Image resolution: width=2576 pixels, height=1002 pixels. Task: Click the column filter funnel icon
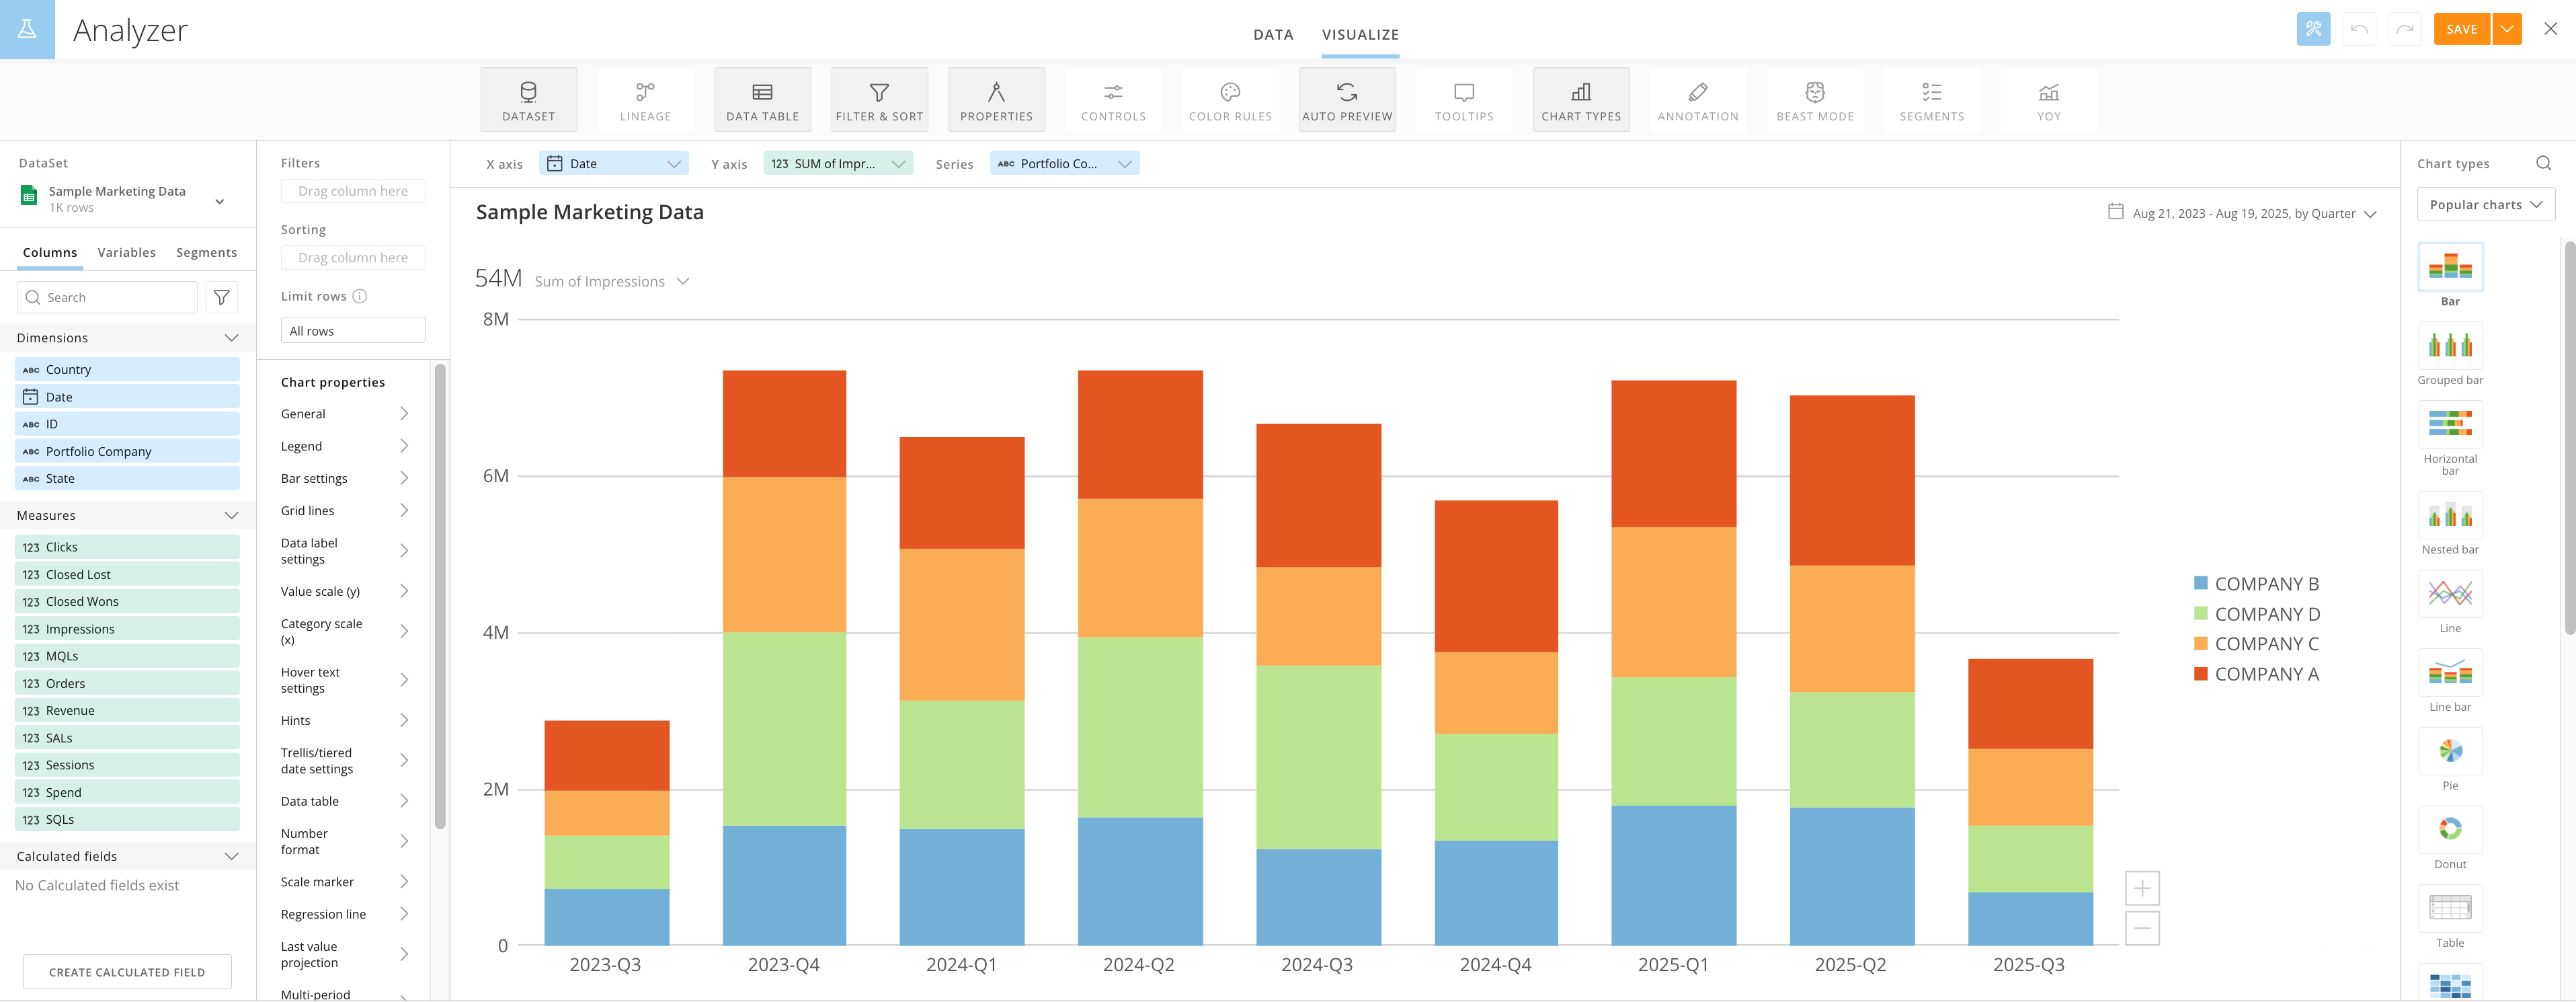[x=221, y=297]
